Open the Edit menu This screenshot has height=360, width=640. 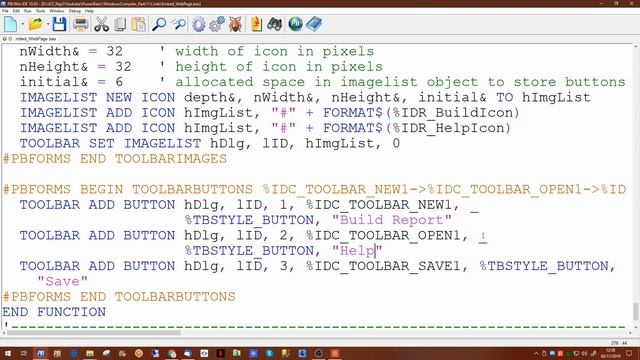[16, 11]
